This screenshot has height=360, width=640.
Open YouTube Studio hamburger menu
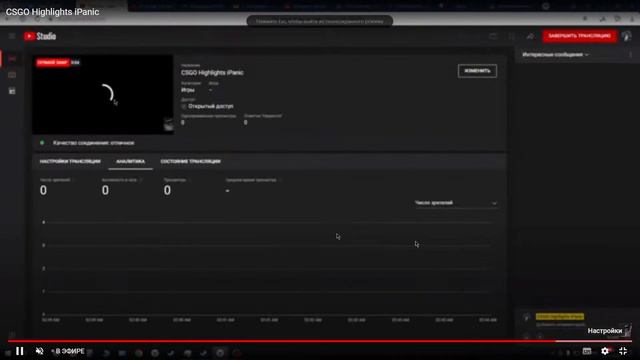click(x=12, y=36)
